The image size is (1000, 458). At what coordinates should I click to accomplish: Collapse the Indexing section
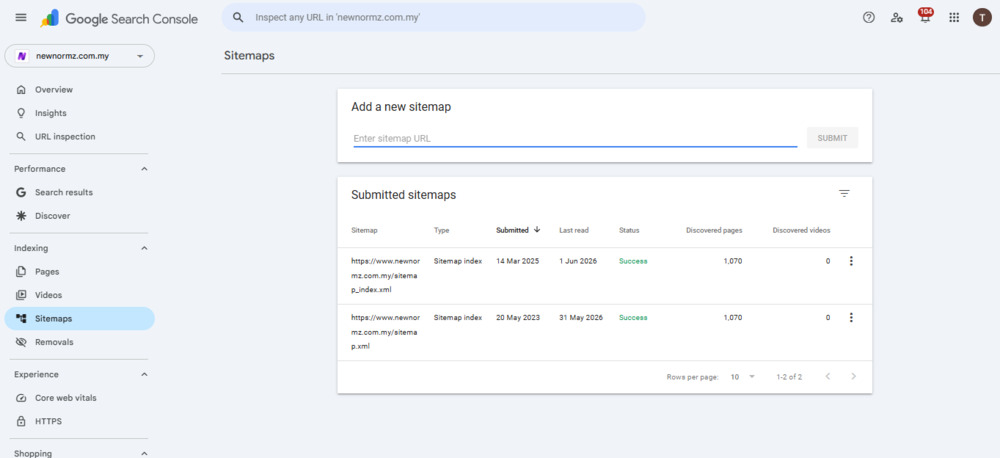[x=144, y=248]
